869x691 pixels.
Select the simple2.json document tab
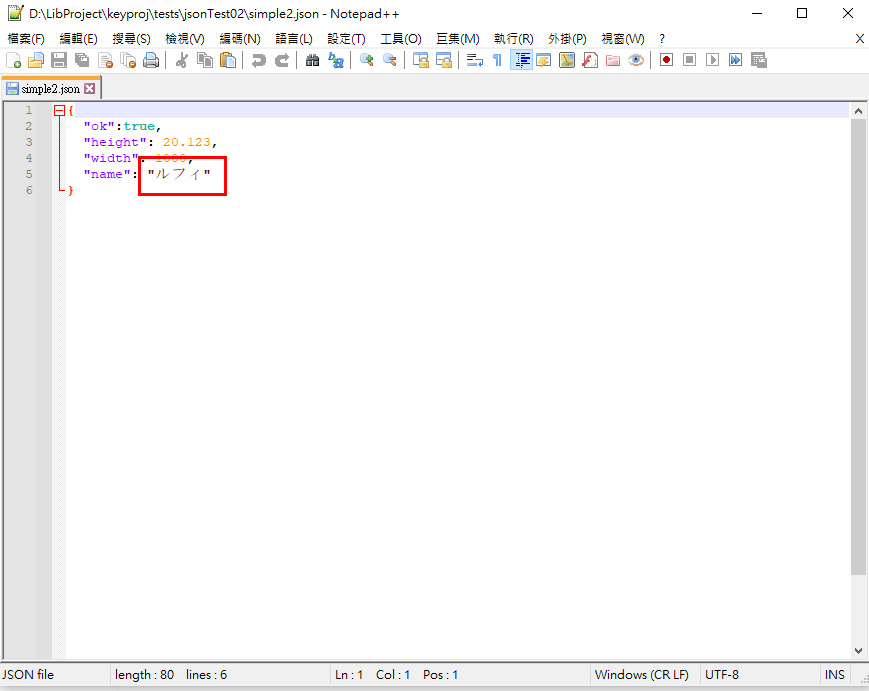(50, 89)
